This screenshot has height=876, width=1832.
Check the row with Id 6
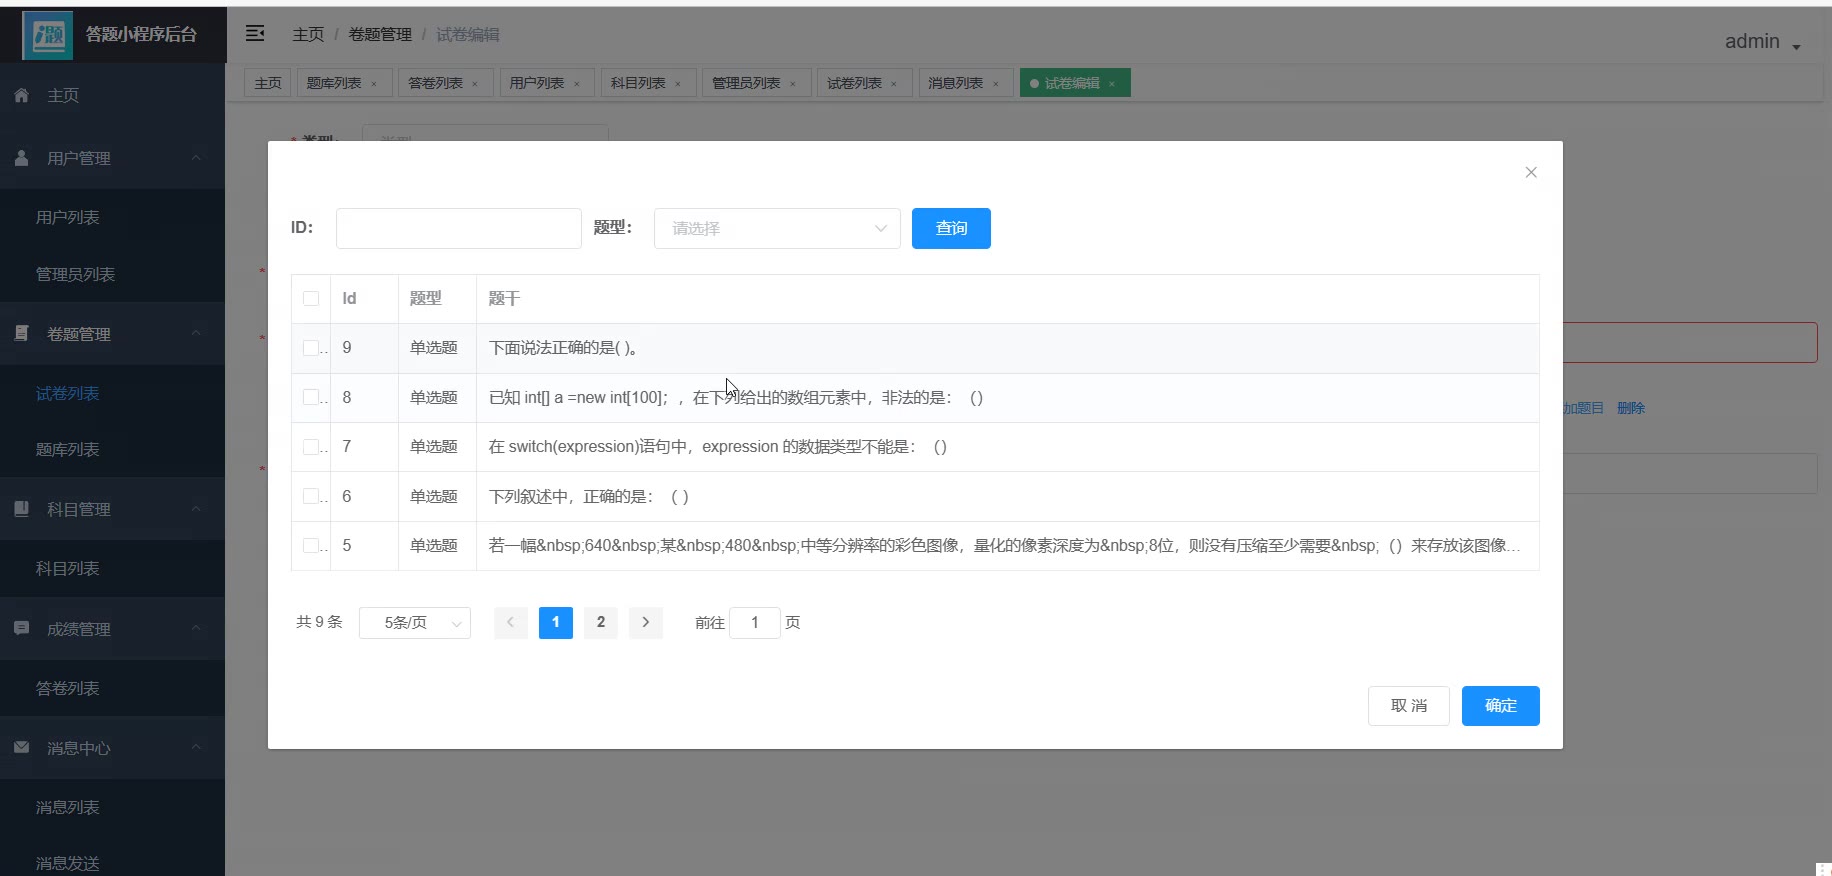[311, 496]
